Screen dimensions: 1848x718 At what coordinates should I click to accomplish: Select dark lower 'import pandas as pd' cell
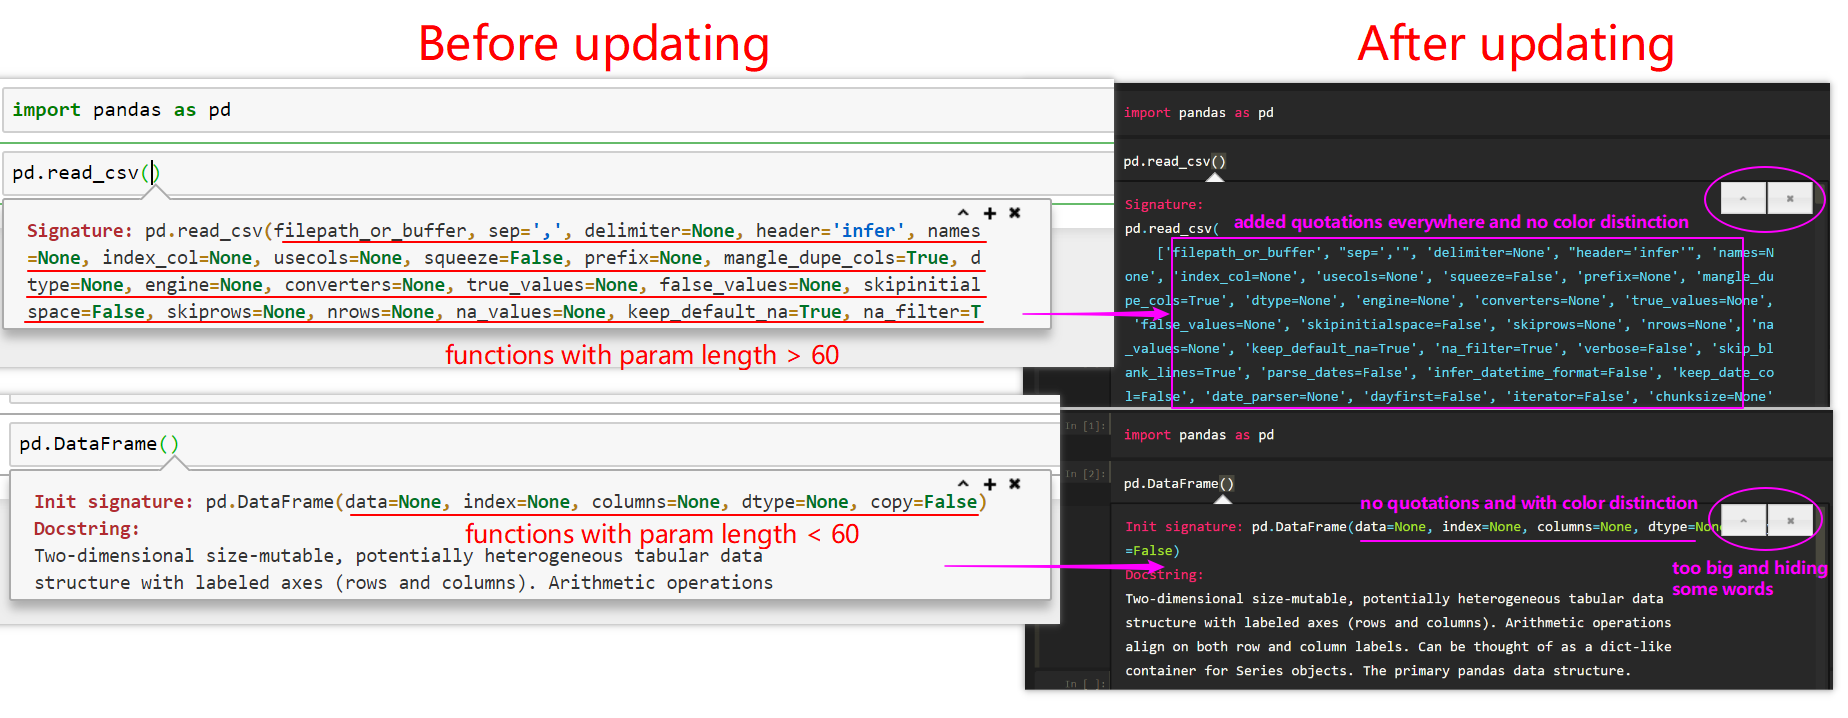click(1472, 435)
